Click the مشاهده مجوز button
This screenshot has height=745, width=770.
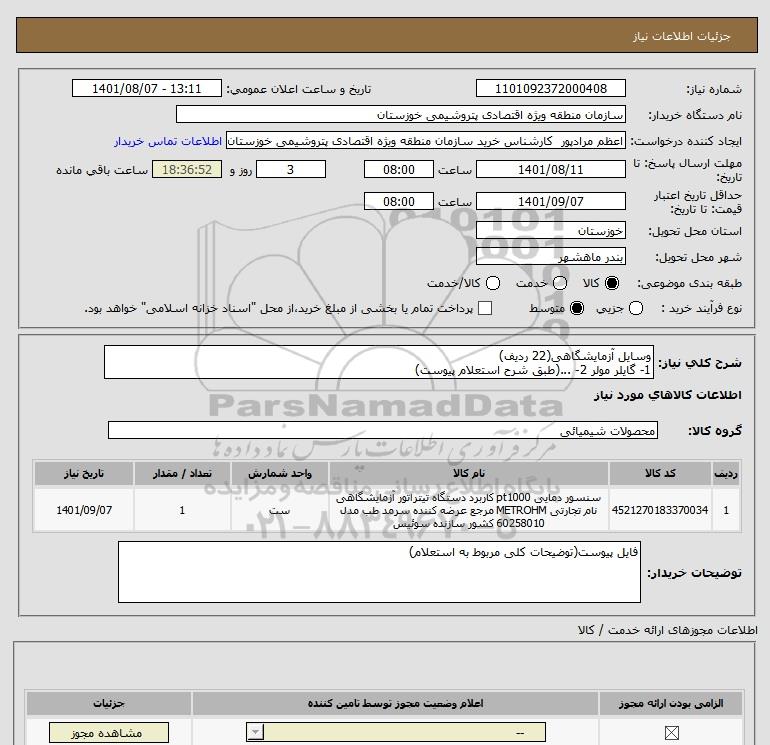[x=109, y=733]
